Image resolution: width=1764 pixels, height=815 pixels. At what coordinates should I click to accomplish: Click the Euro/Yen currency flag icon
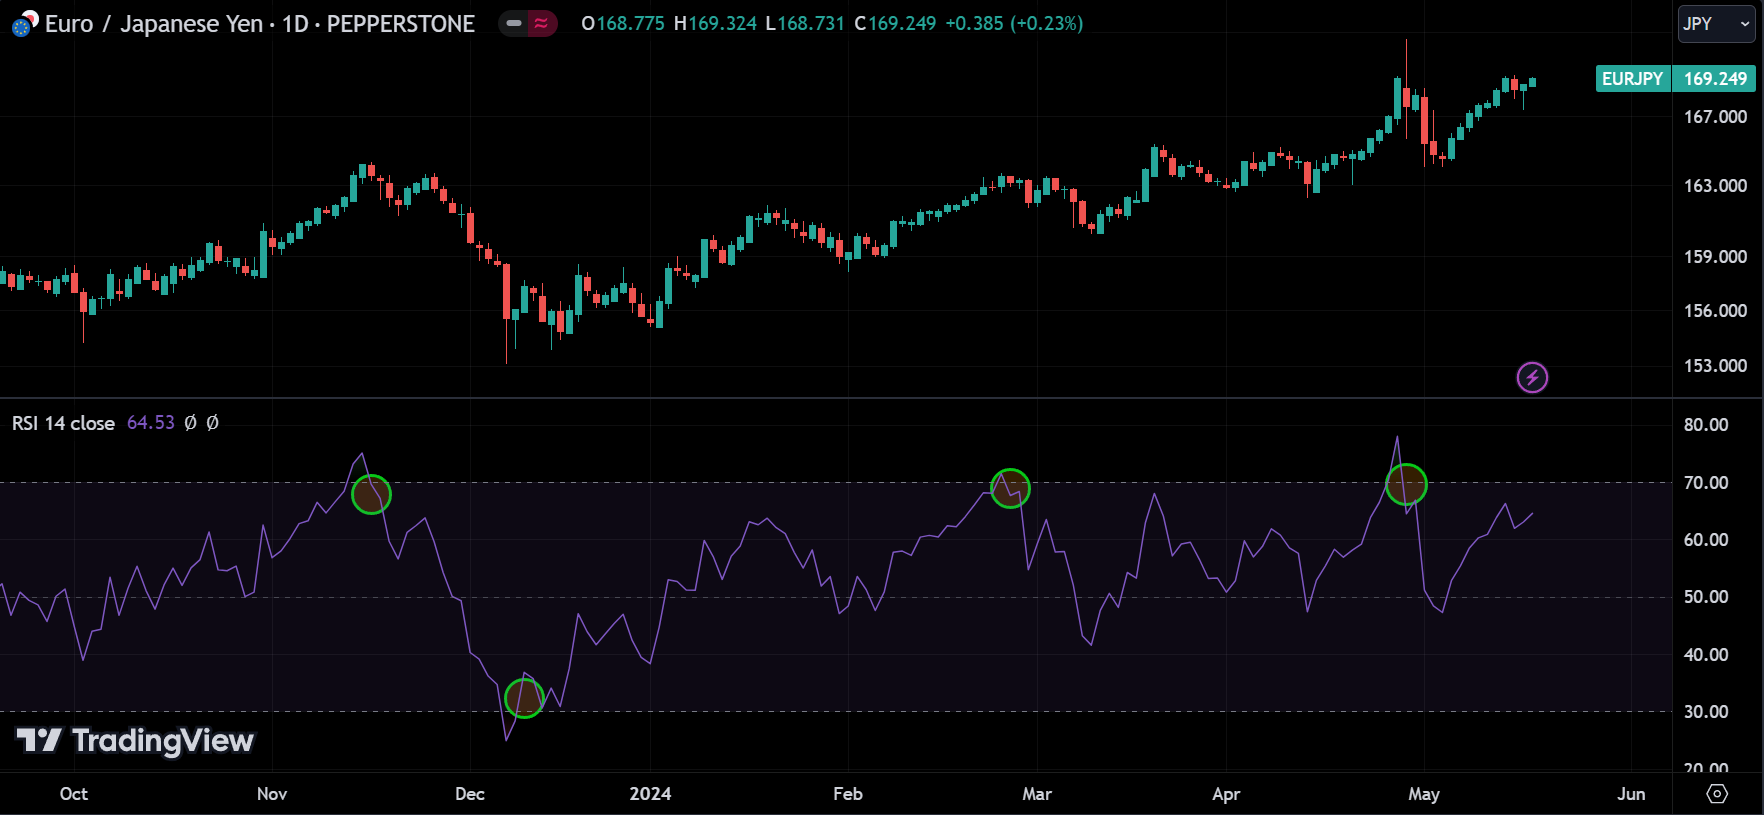click(x=24, y=23)
